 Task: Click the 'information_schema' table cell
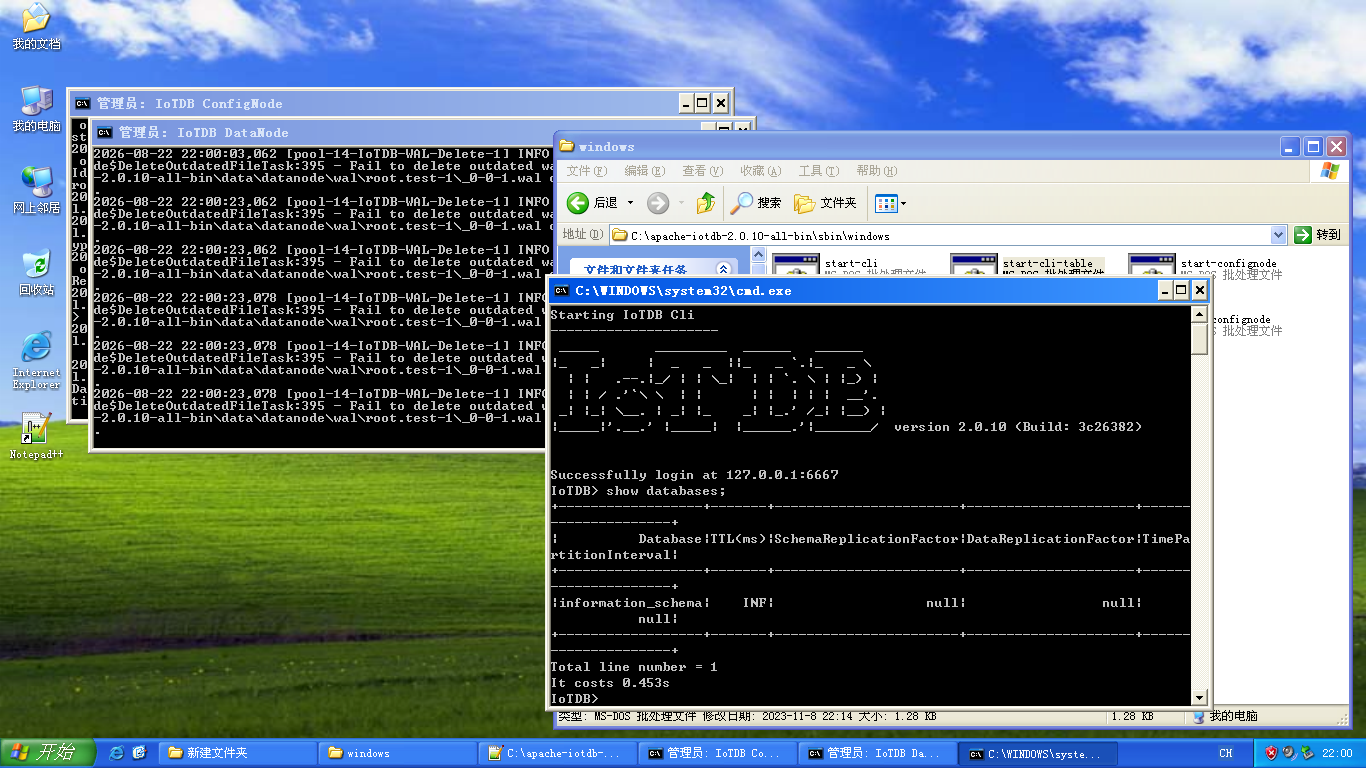pyautogui.click(x=630, y=603)
